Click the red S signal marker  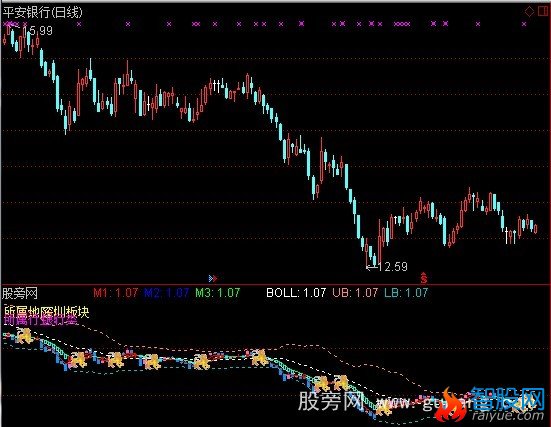(424, 278)
